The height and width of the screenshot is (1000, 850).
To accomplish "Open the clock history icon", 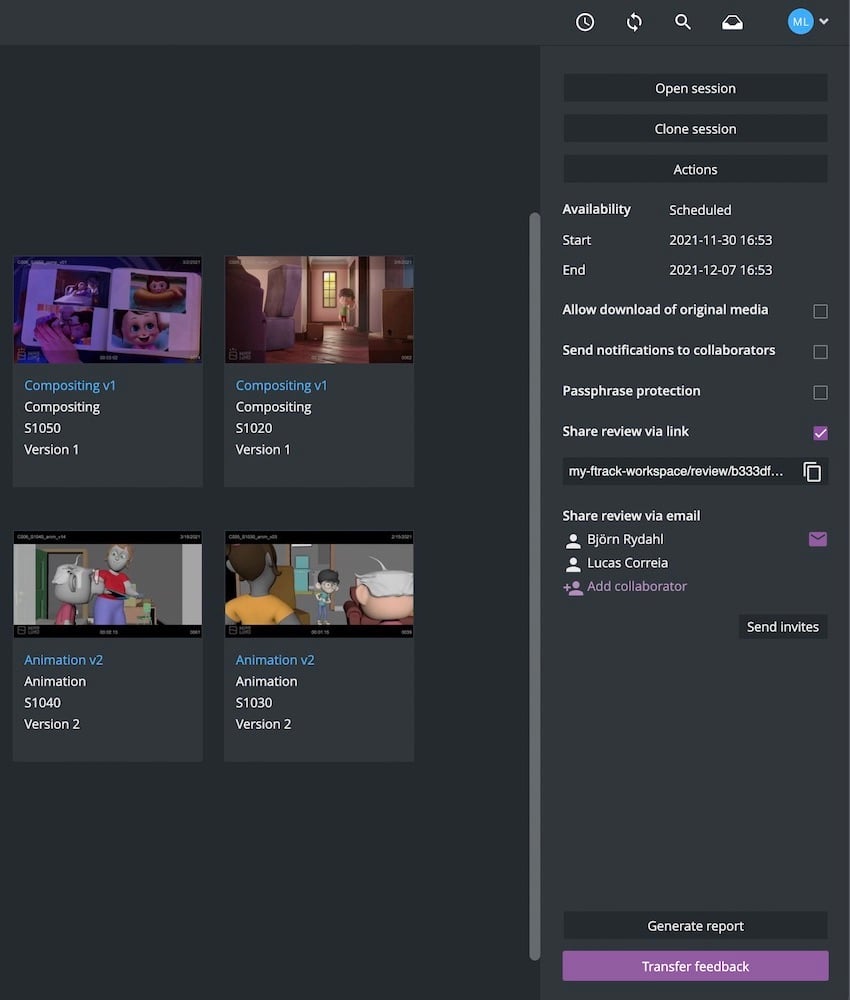I will 585,22.
